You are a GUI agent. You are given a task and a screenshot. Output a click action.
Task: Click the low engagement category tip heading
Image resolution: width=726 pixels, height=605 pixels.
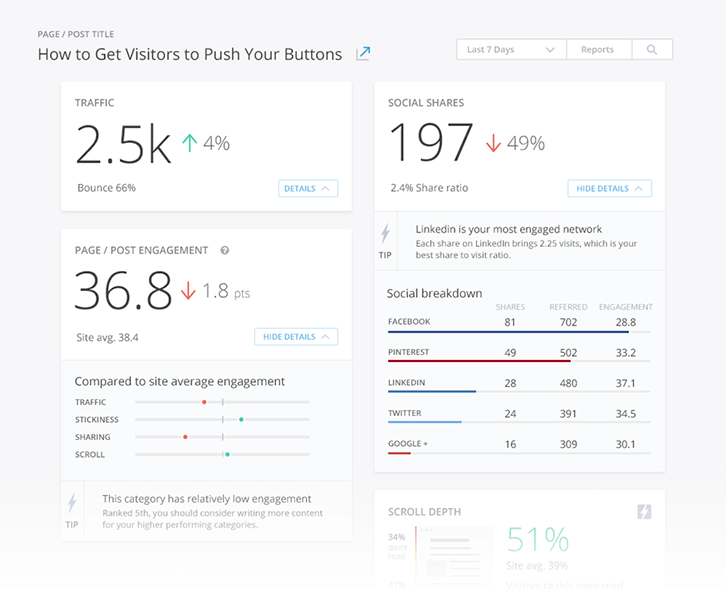click(x=207, y=499)
